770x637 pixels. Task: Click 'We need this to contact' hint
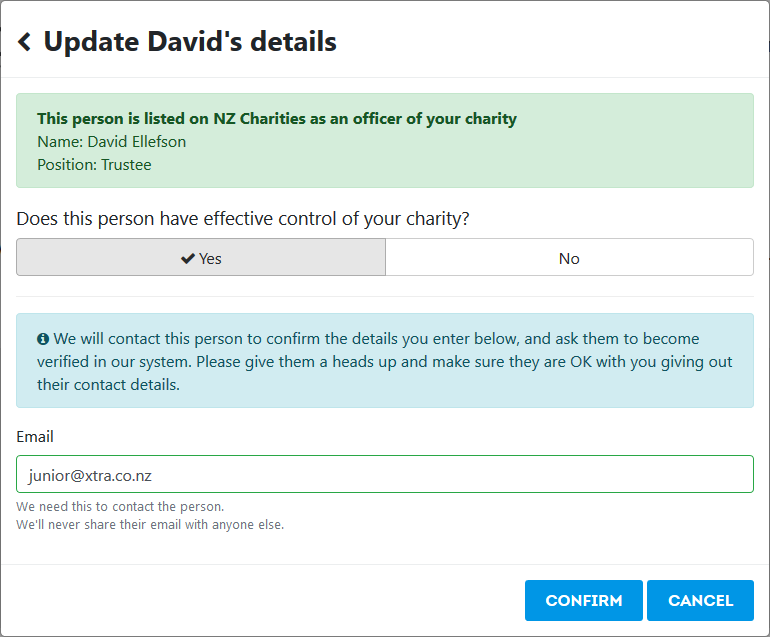point(120,506)
